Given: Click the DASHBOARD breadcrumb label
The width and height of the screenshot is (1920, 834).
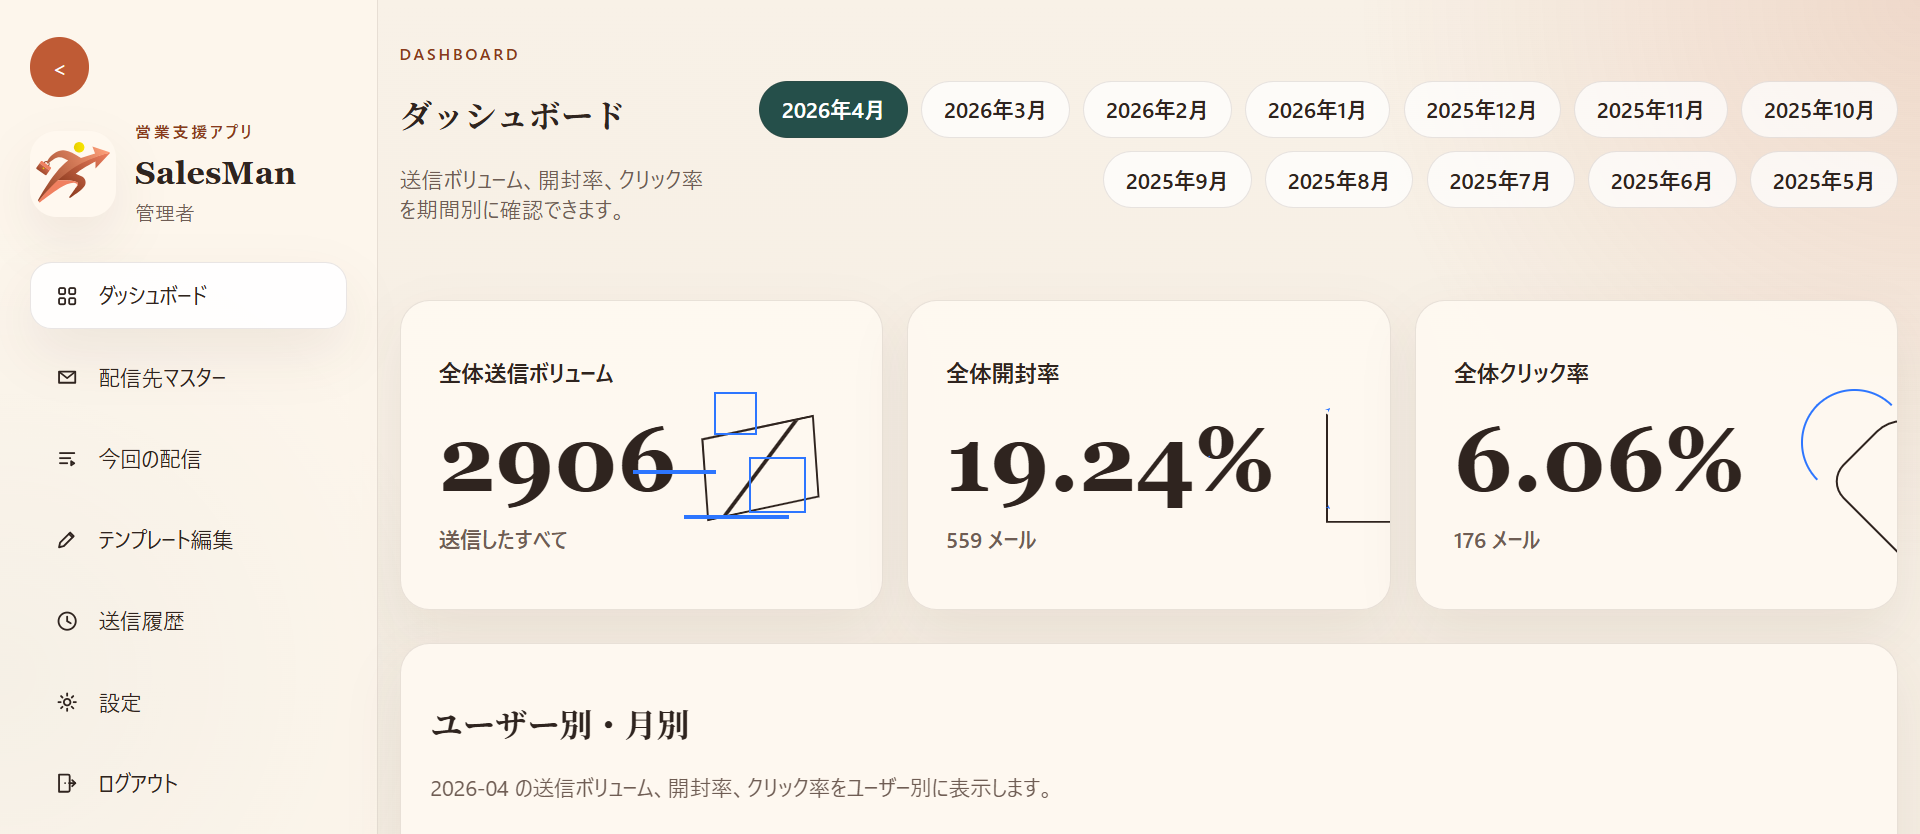Looking at the screenshot, I should click(459, 55).
